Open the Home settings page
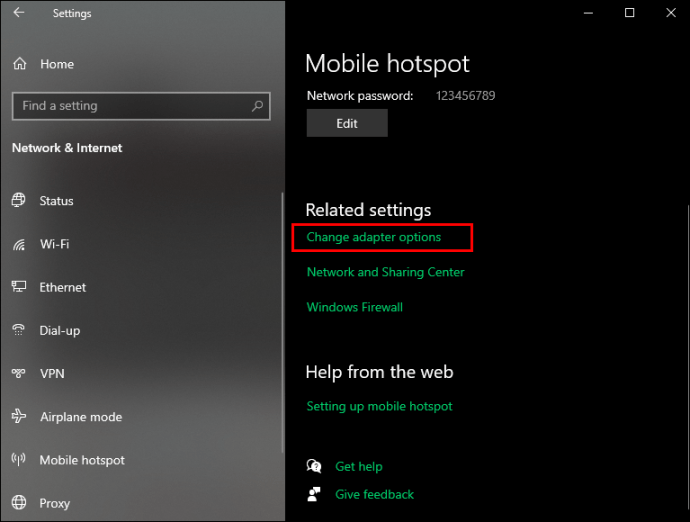This screenshot has width=690, height=522. coord(57,64)
